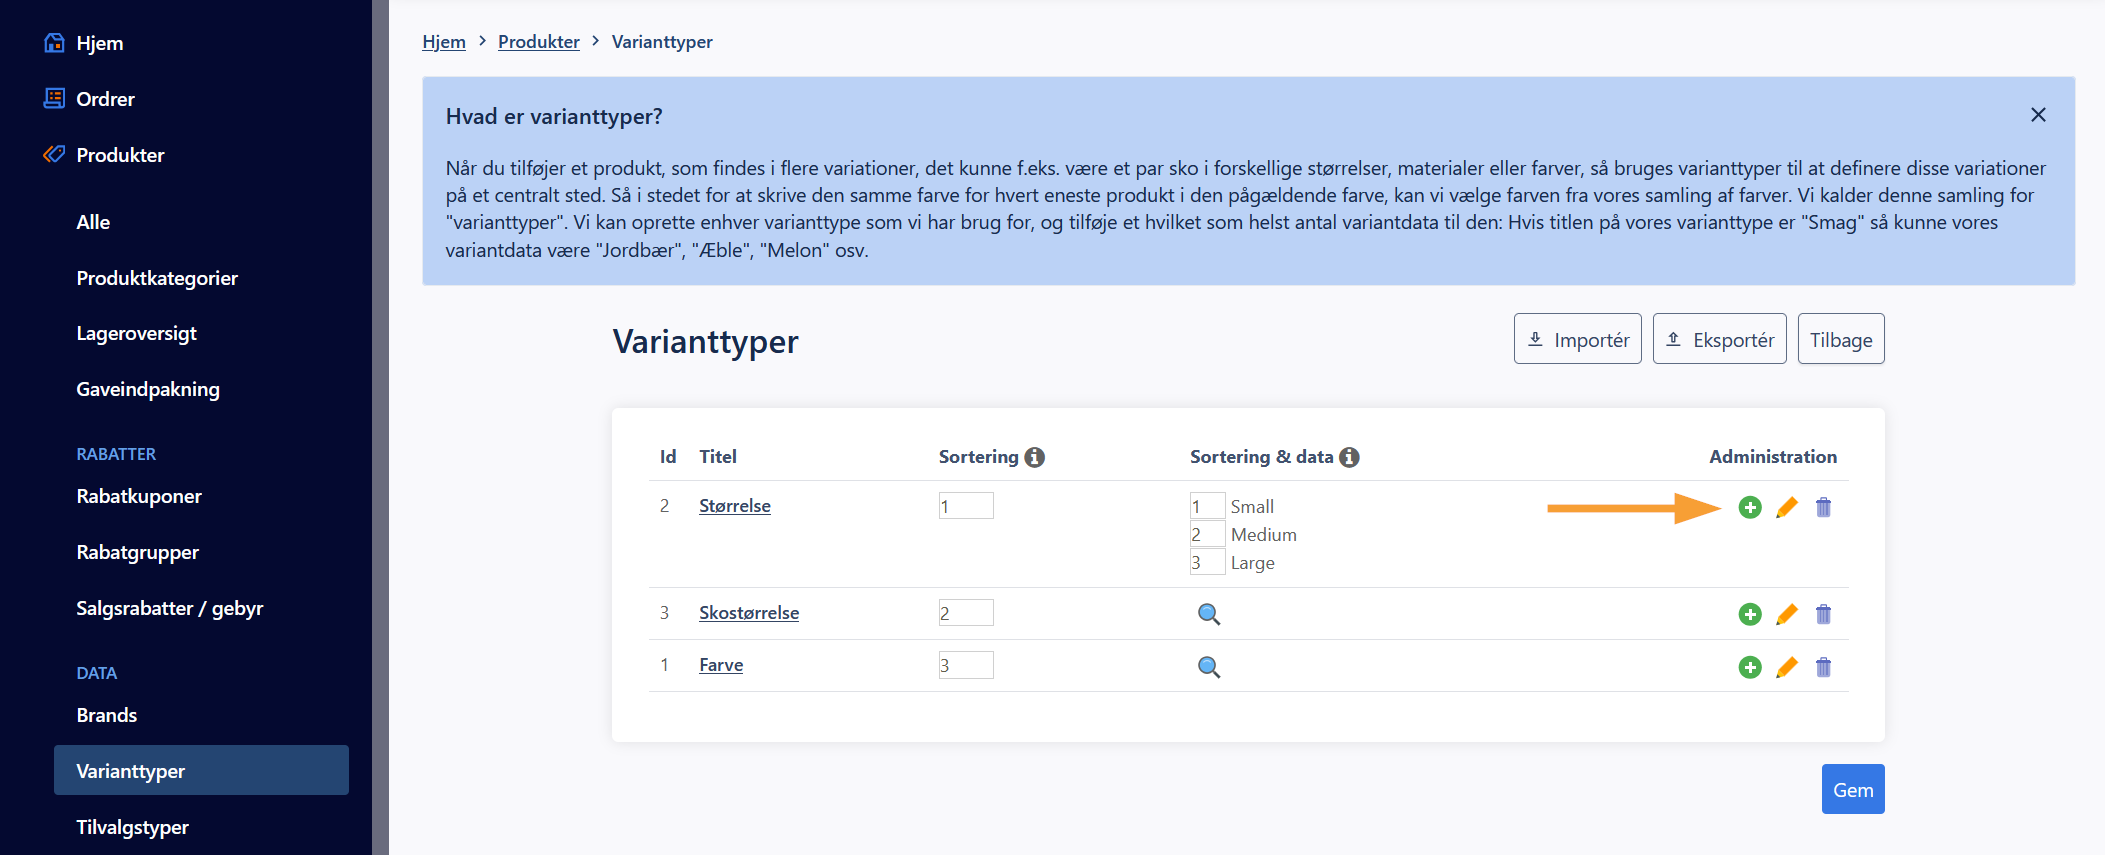Add variant data to the Farve row

pyautogui.click(x=1750, y=667)
